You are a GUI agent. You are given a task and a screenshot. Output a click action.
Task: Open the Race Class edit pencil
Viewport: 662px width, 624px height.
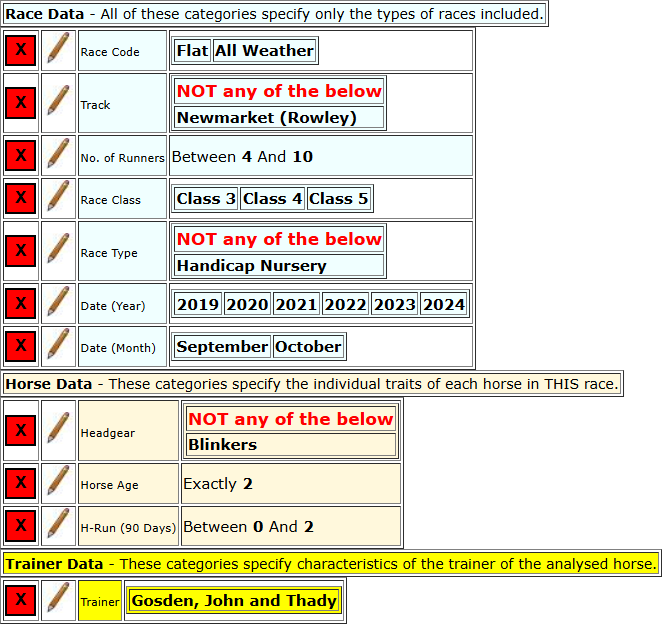(58, 198)
